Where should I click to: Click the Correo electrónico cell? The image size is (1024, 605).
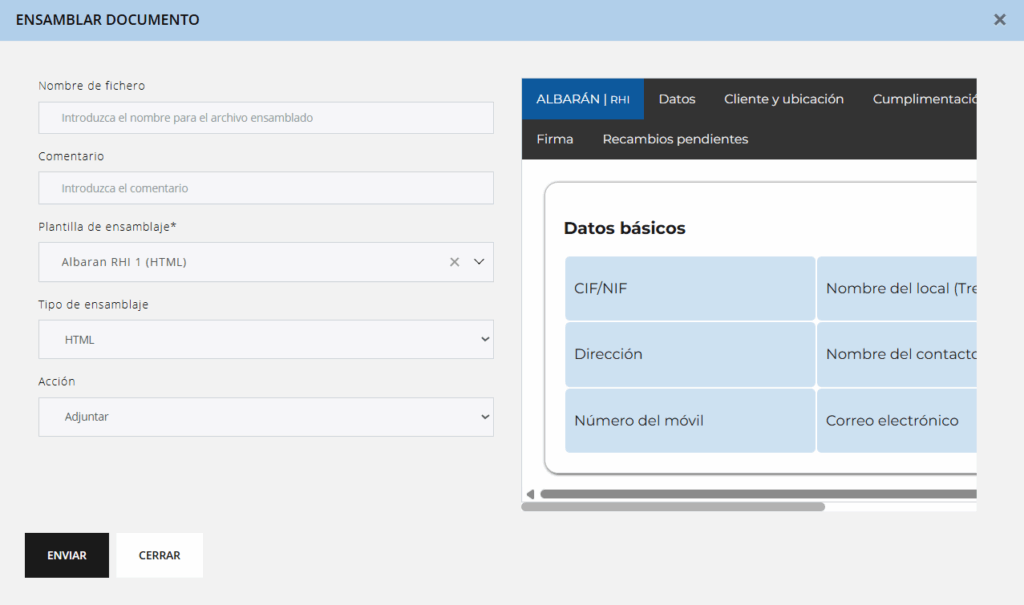(x=896, y=421)
